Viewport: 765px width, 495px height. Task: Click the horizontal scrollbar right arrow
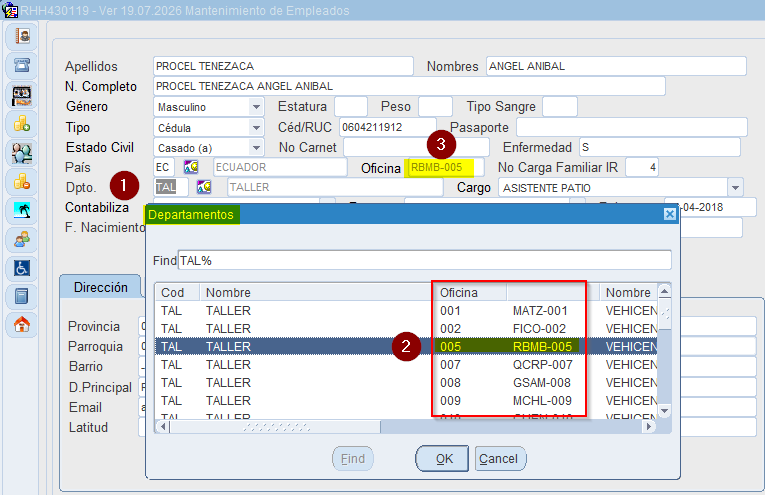point(648,427)
